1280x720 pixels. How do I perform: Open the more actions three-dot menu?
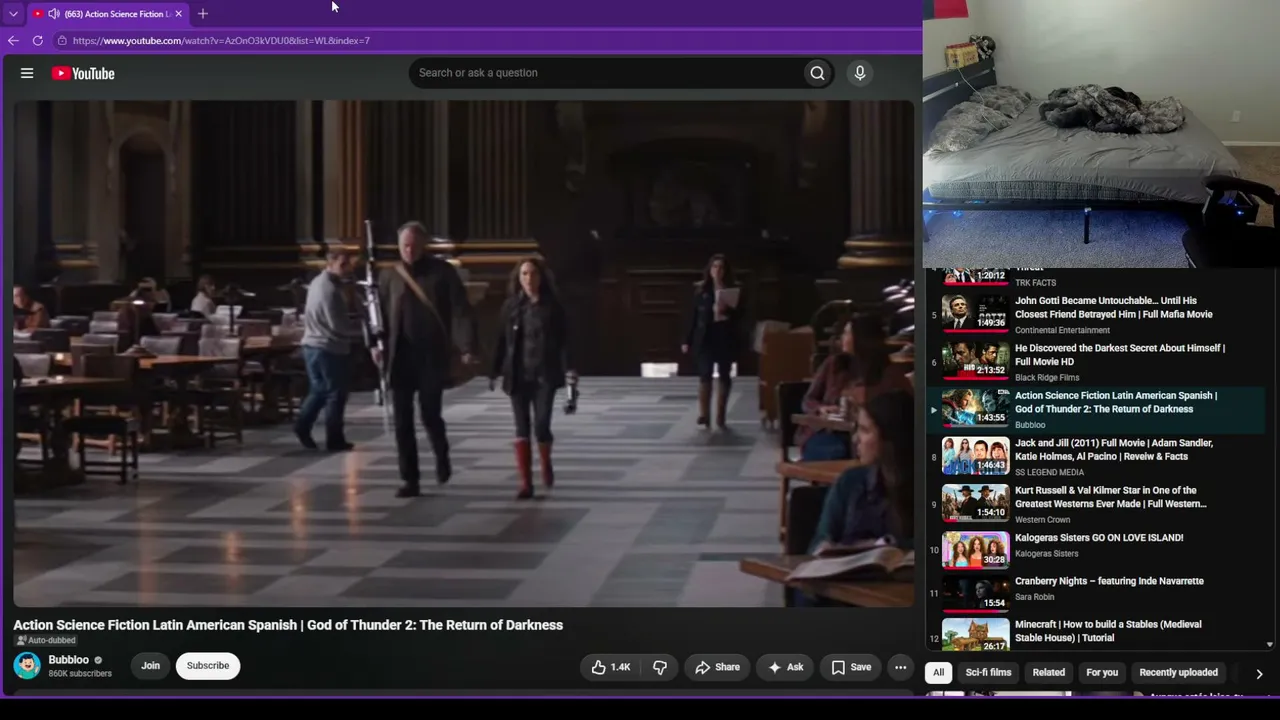tap(901, 667)
